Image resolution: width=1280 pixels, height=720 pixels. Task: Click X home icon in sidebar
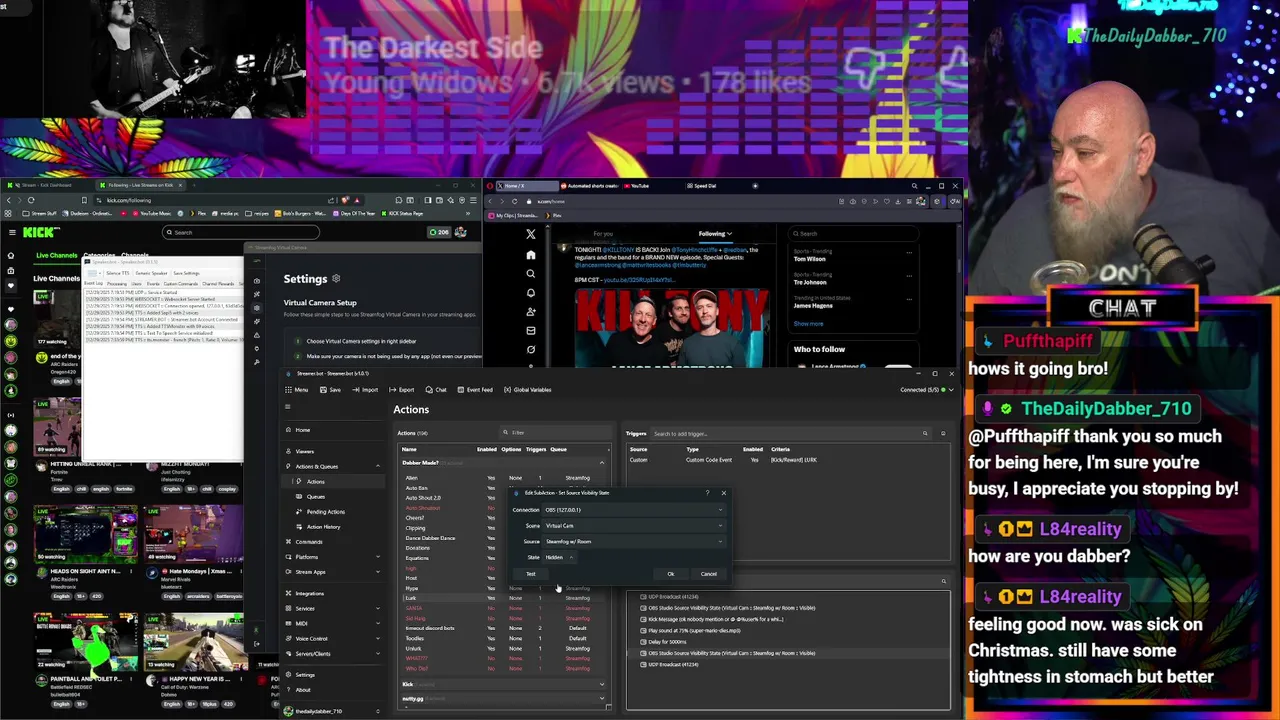point(531,255)
